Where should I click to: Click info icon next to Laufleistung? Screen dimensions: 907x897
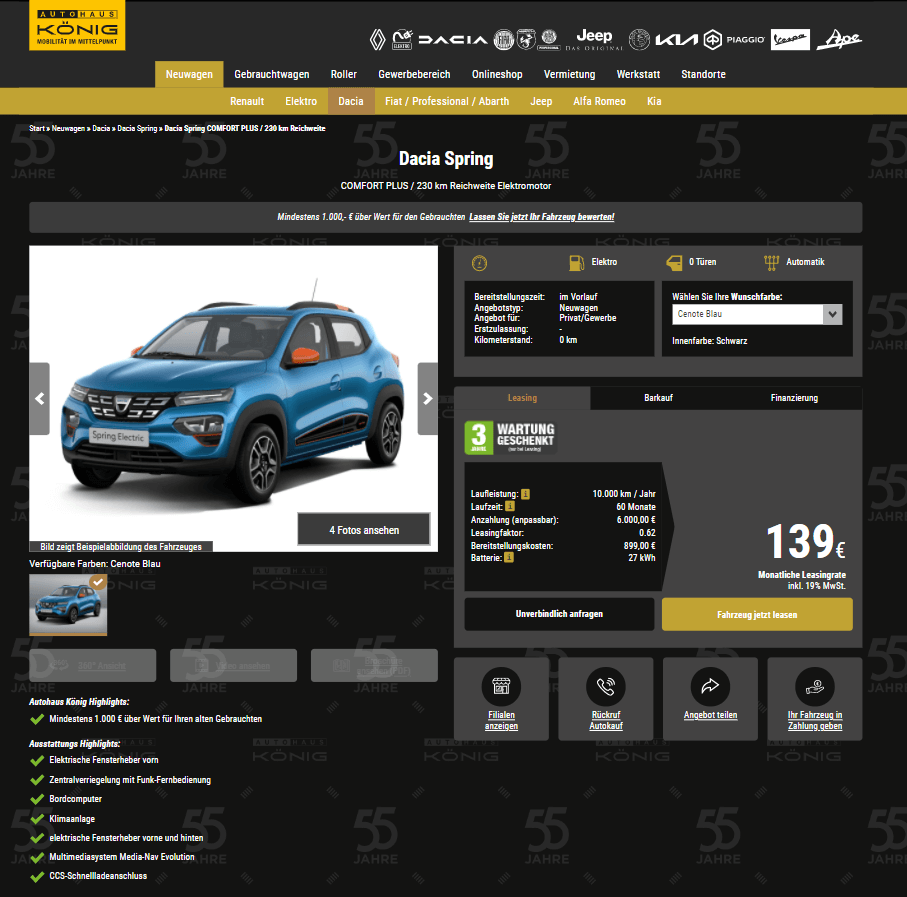point(525,494)
